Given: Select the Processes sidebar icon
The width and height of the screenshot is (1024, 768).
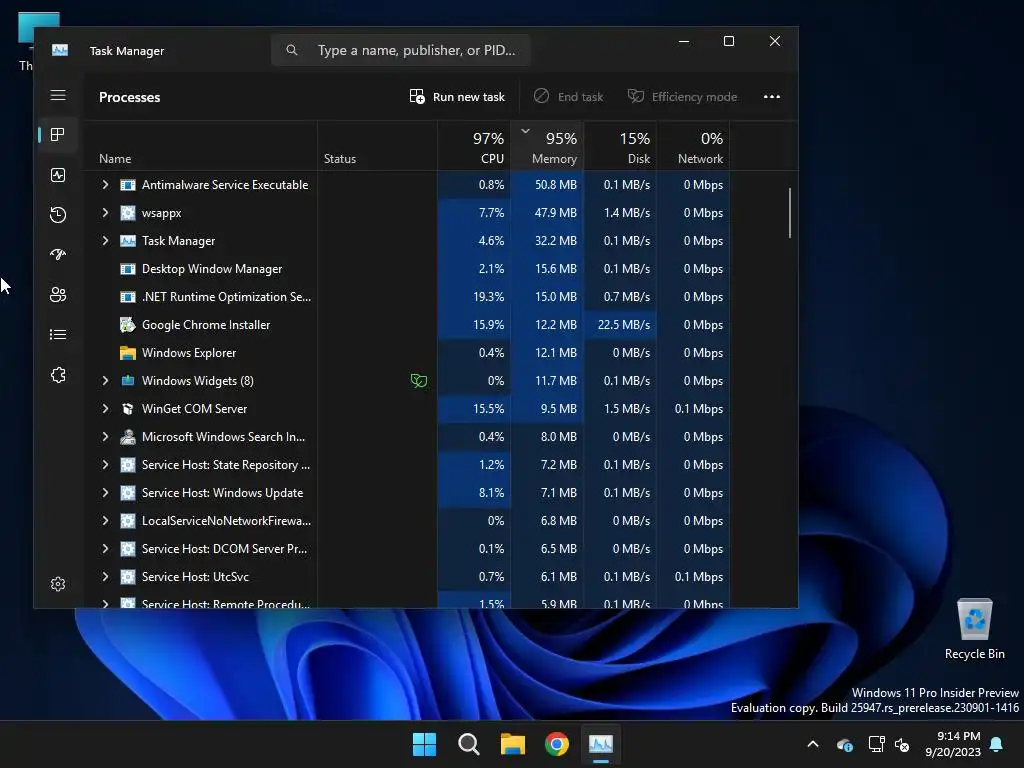Looking at the screenshot, I should tap(58, 135).
